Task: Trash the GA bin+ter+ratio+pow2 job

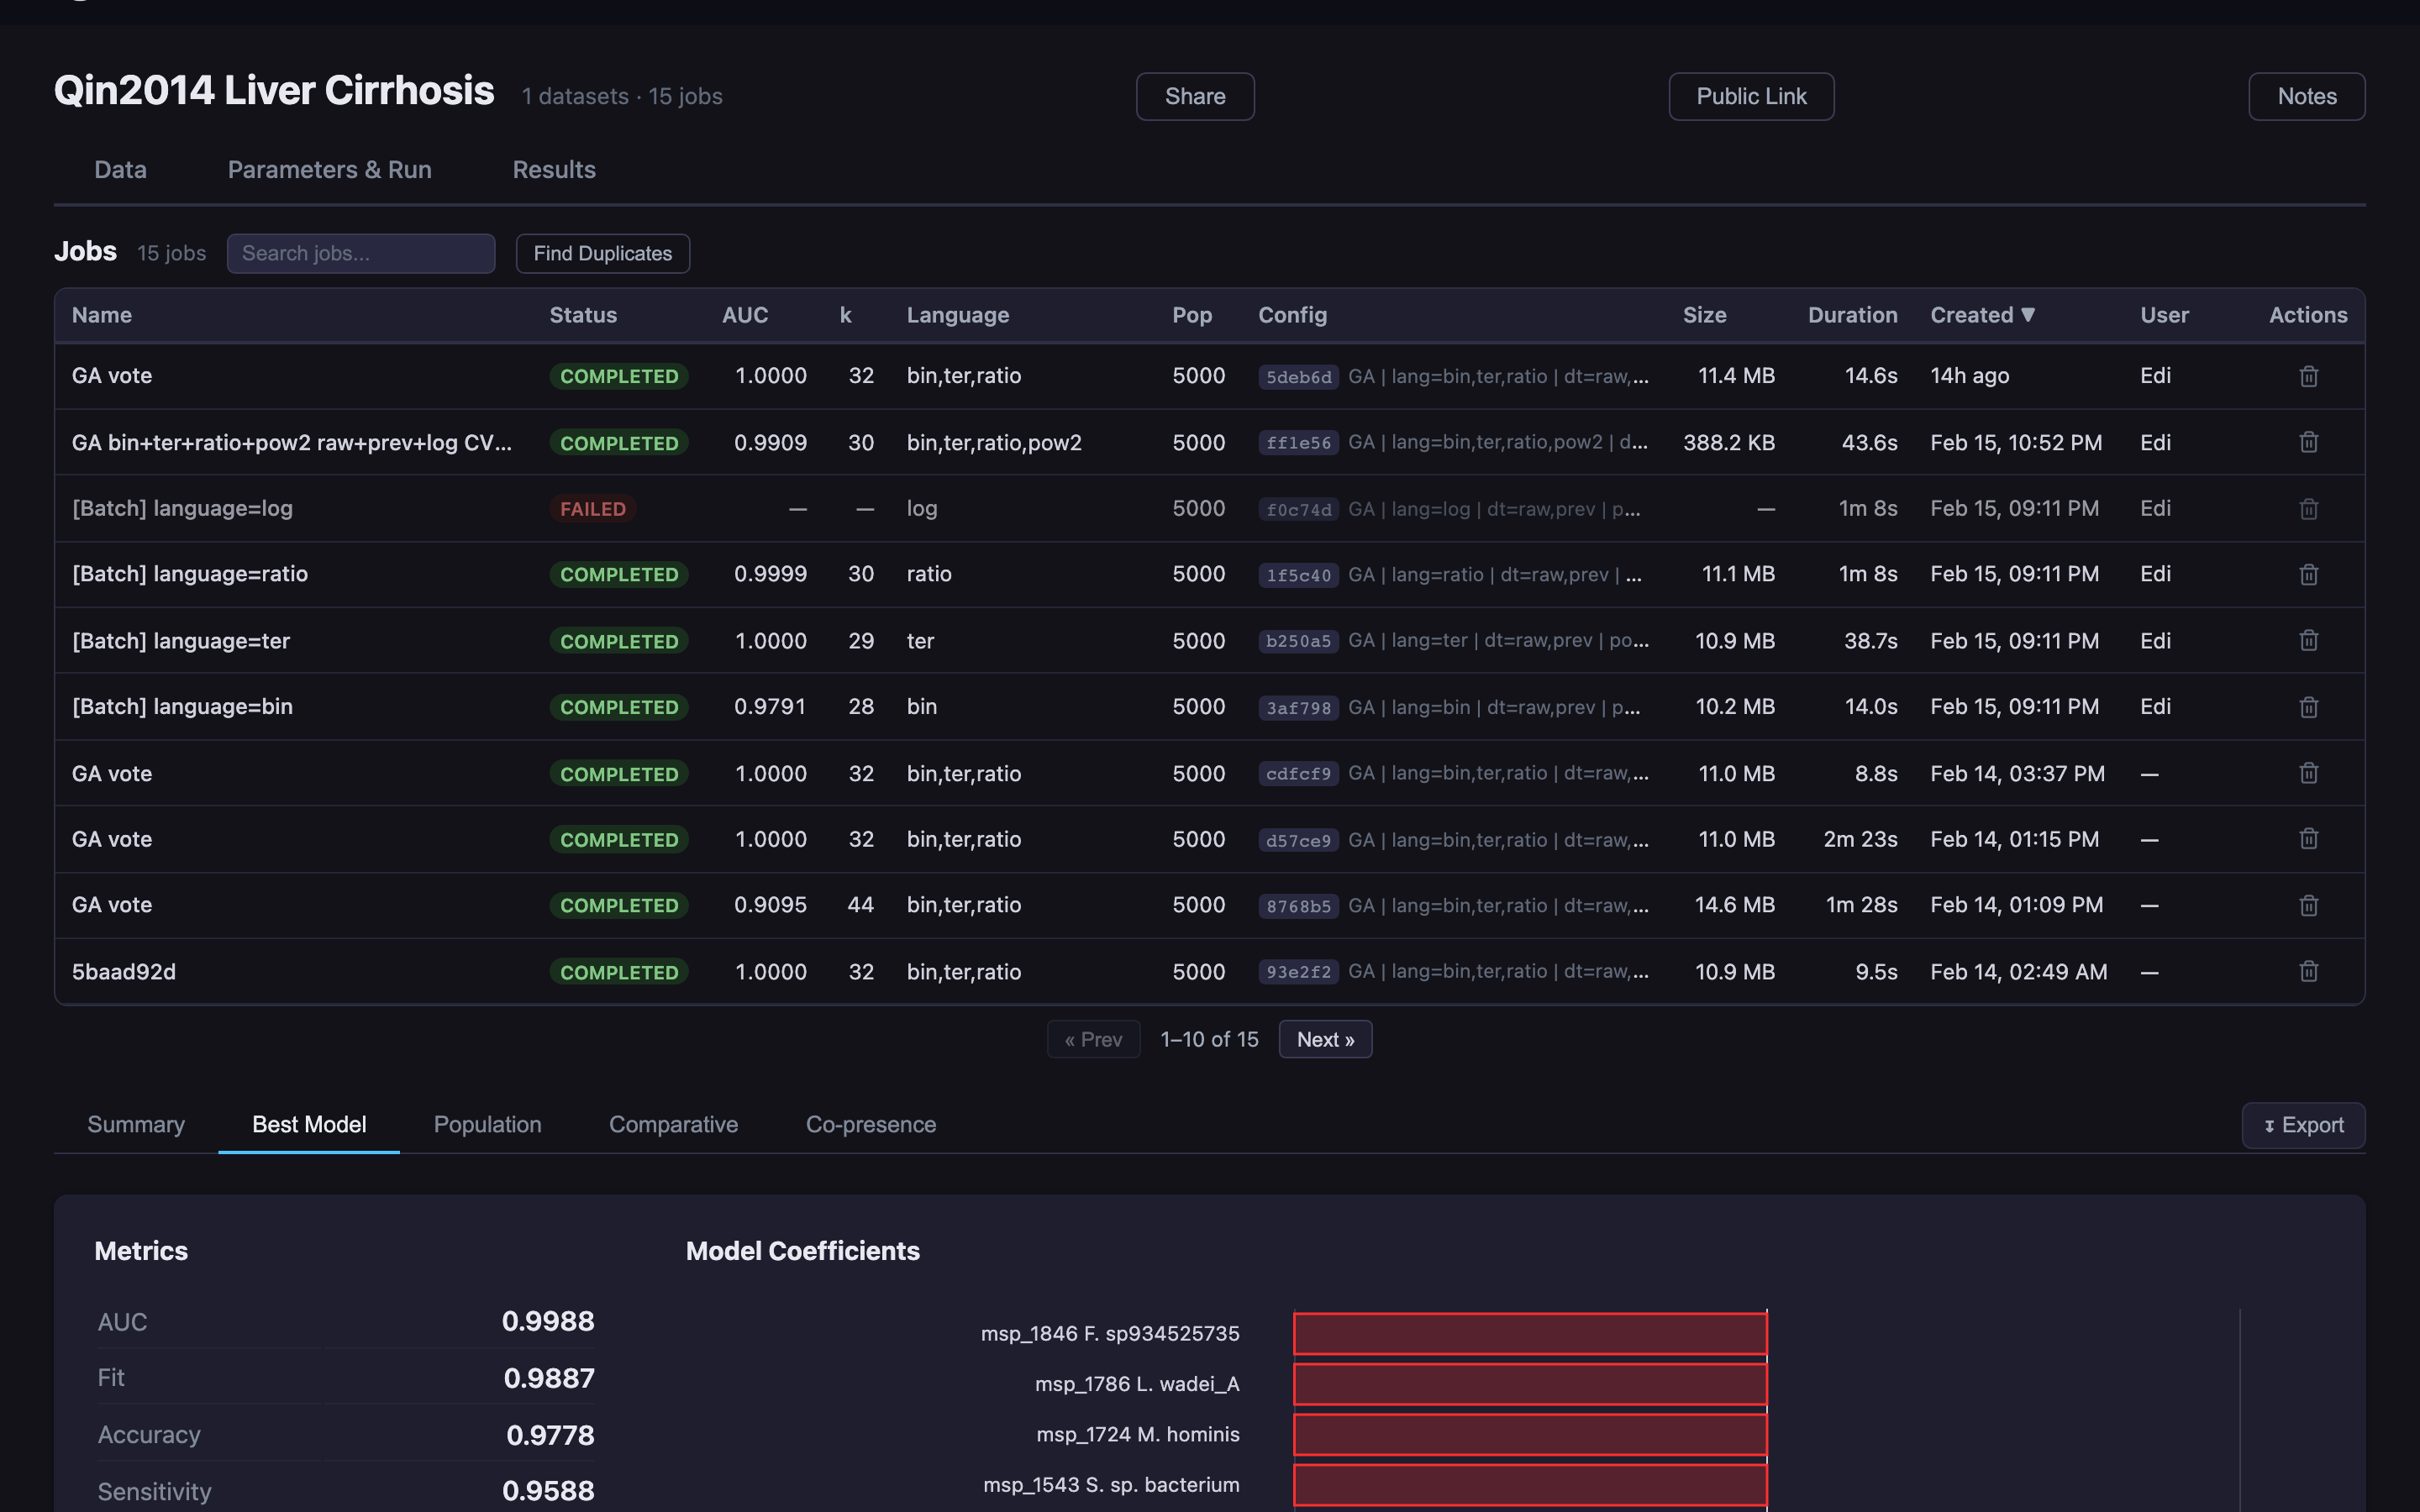Action: (2308, 442)
